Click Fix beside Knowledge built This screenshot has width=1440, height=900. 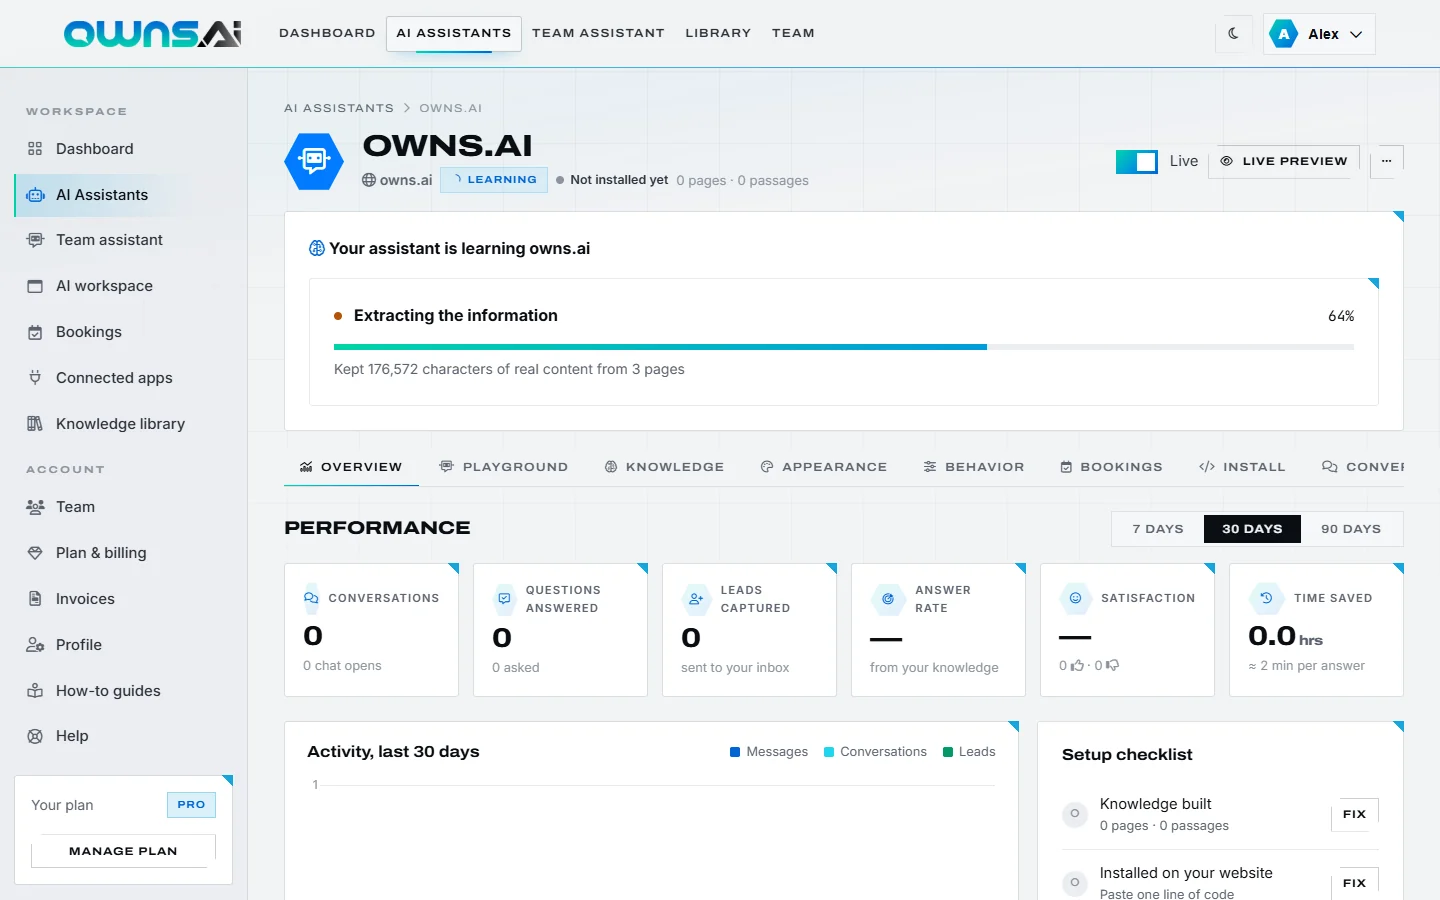(x=1355, y=814)
